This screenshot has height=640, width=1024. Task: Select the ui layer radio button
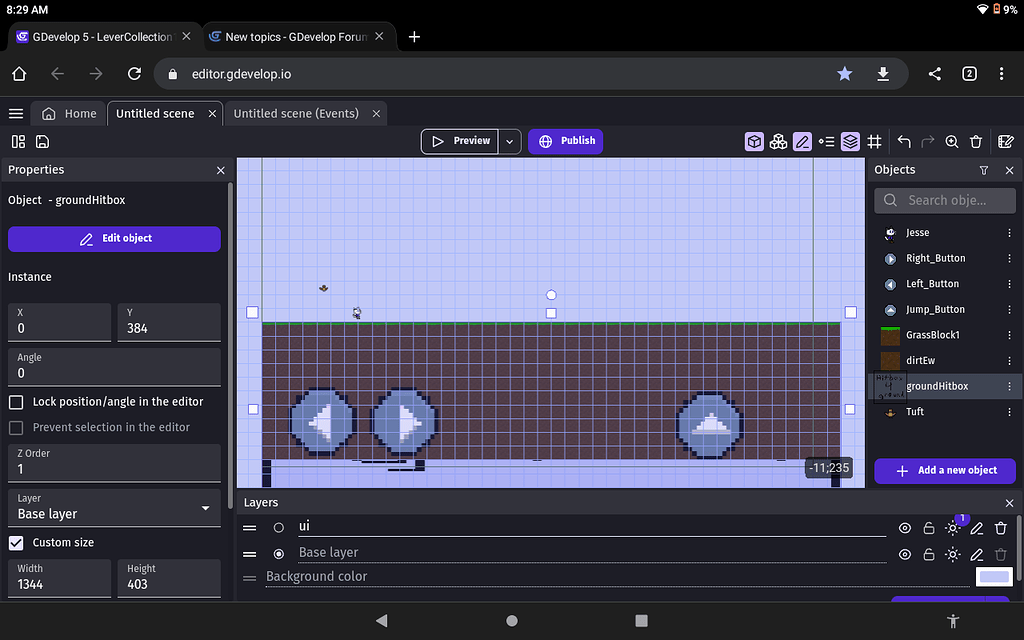click(279, 527)
